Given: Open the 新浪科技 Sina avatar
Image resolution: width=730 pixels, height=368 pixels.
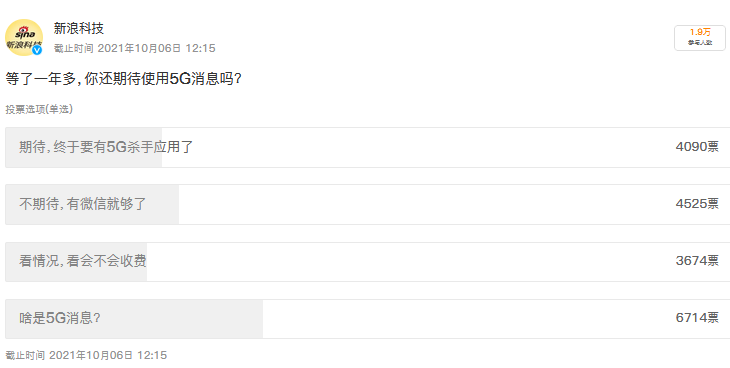Looking at the screenshot, I should [x=24, y=37].
